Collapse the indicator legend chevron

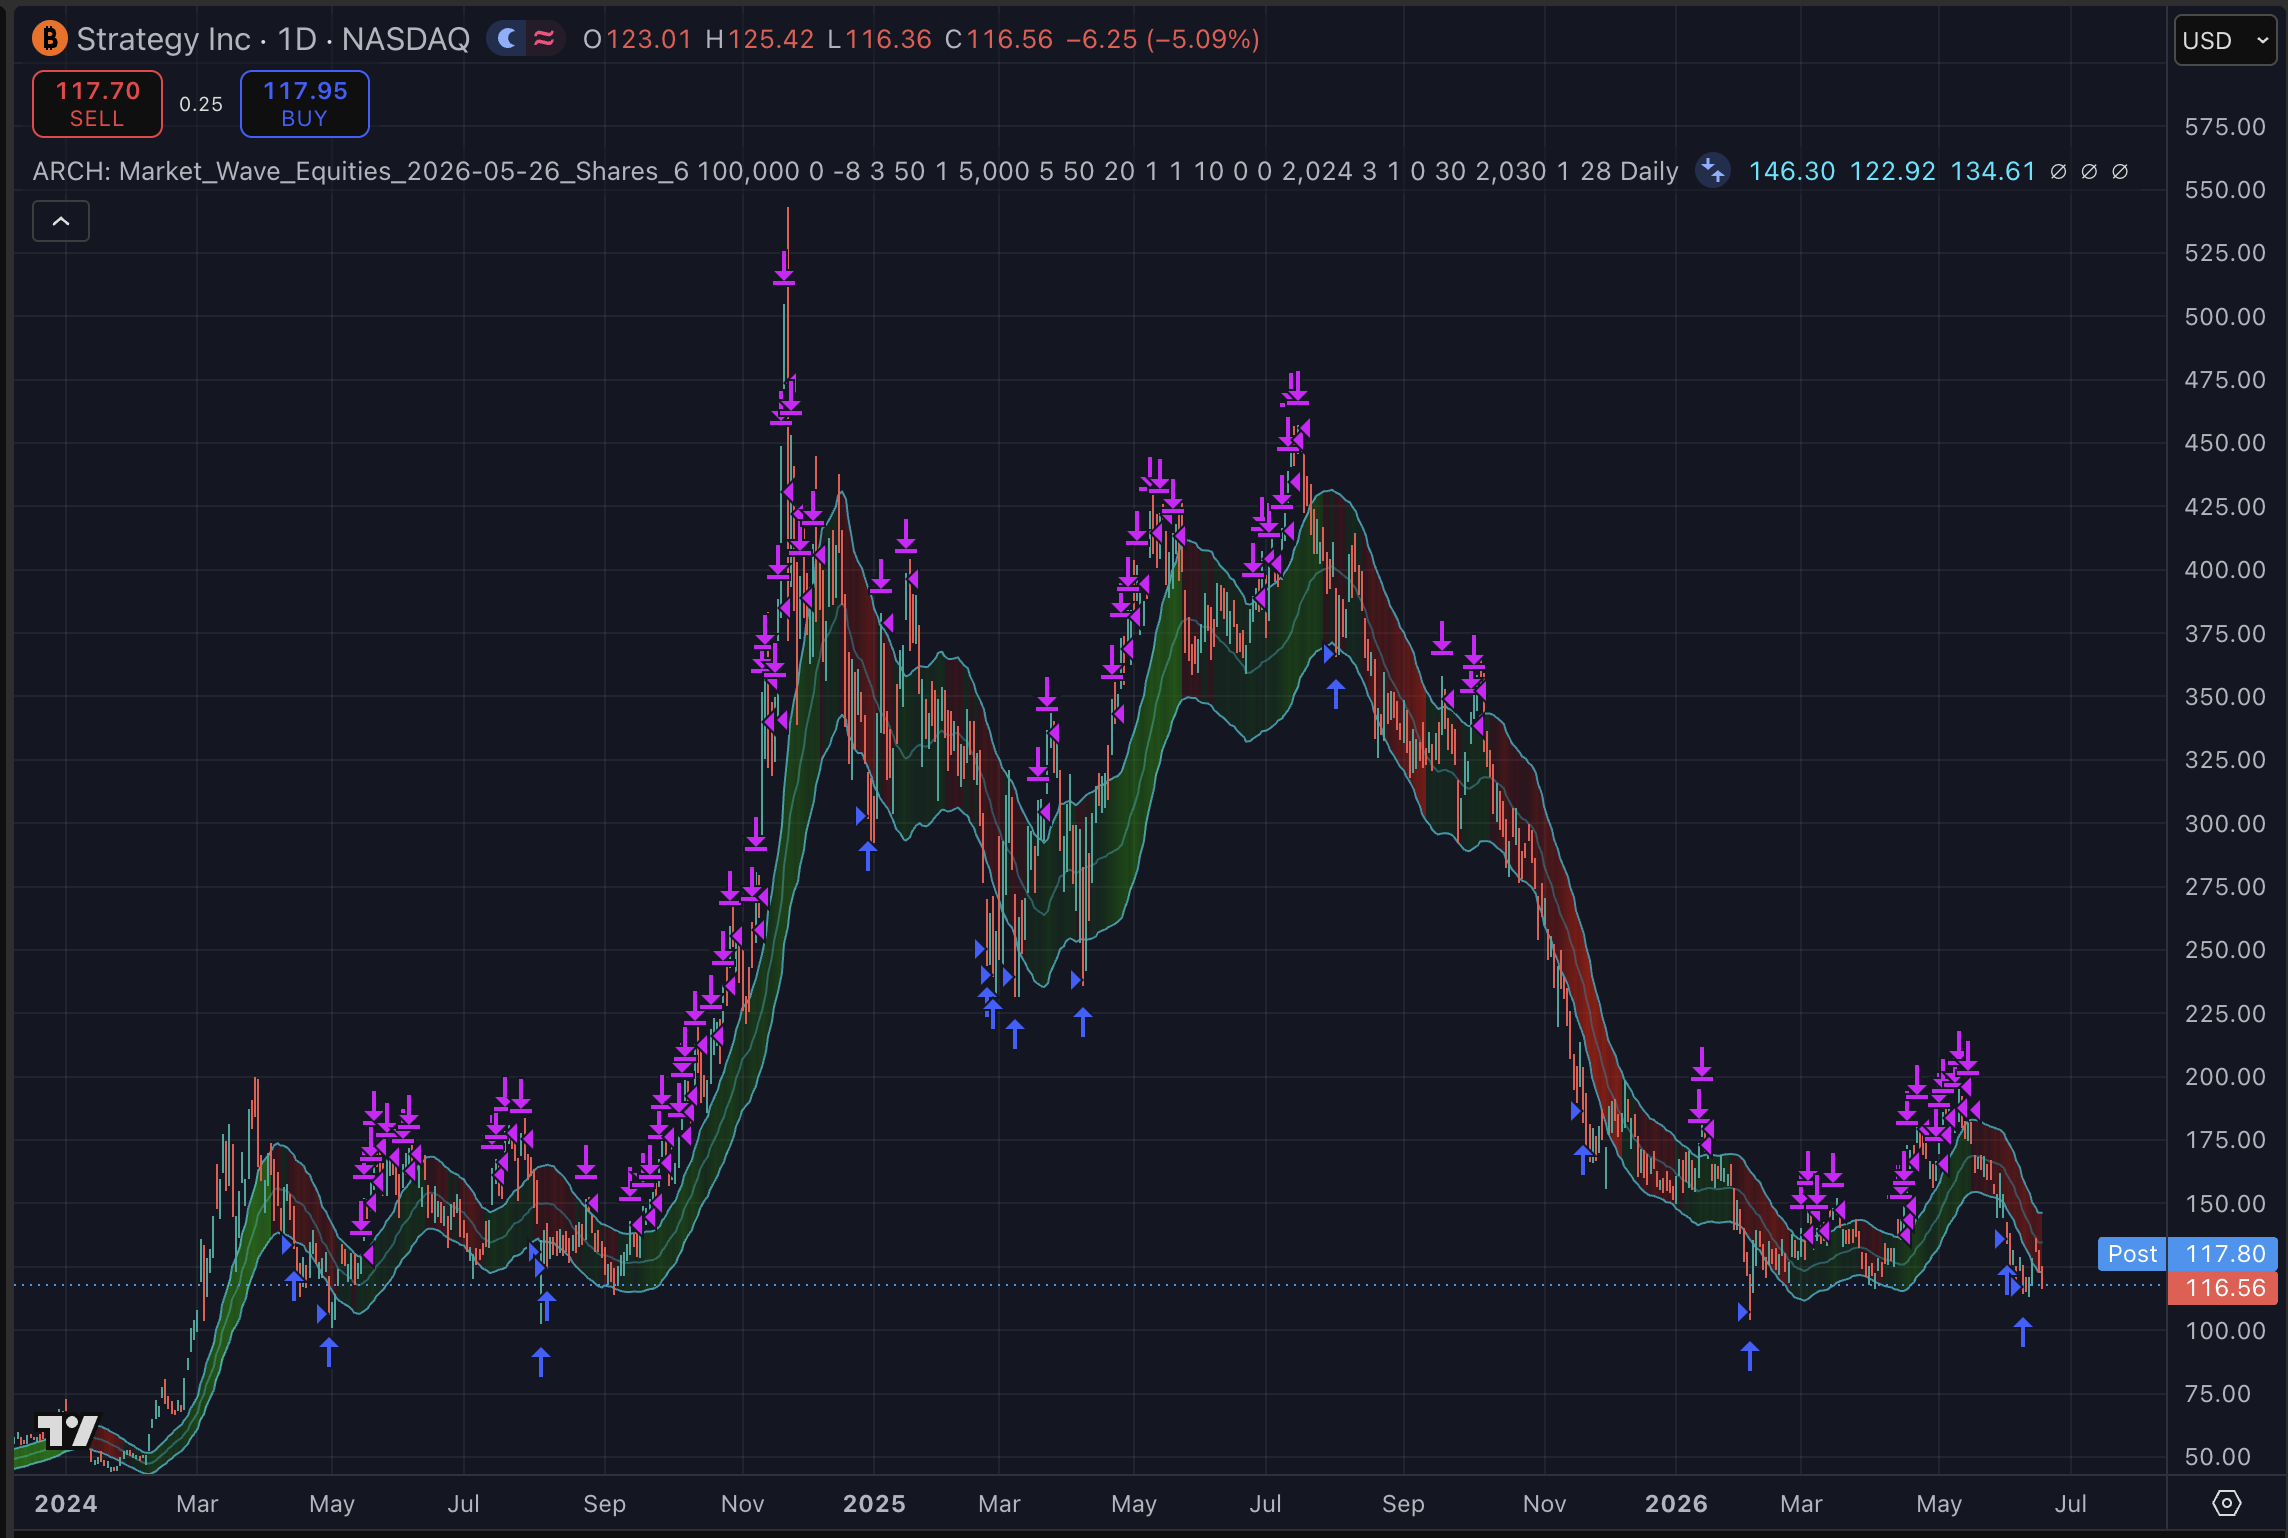61,221
